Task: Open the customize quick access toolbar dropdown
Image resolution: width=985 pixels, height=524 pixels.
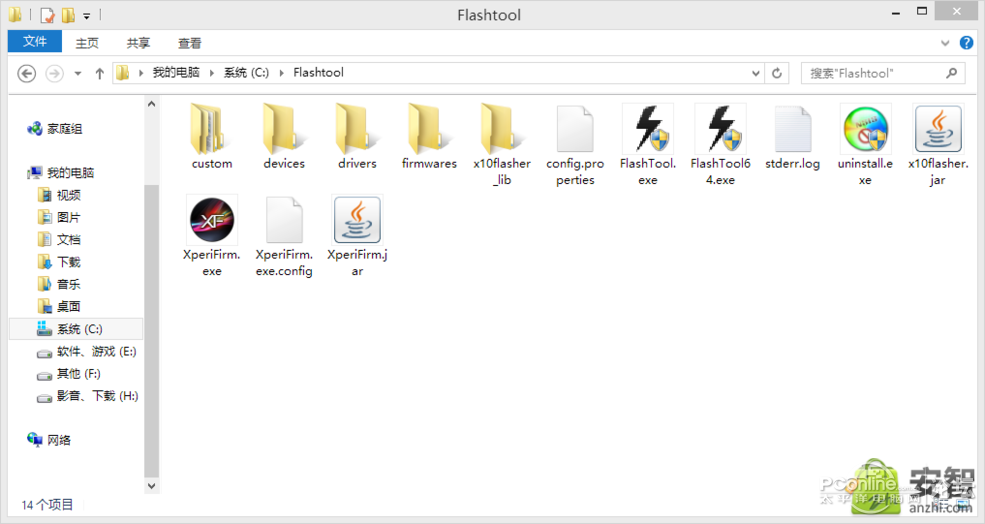Action: point(87,15)
